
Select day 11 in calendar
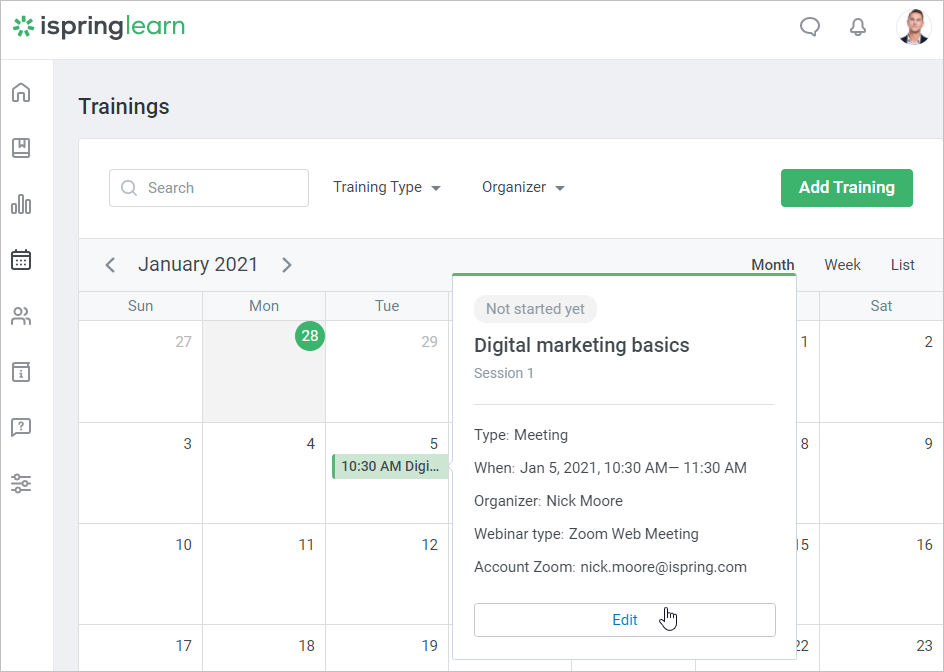coord(306,545)
